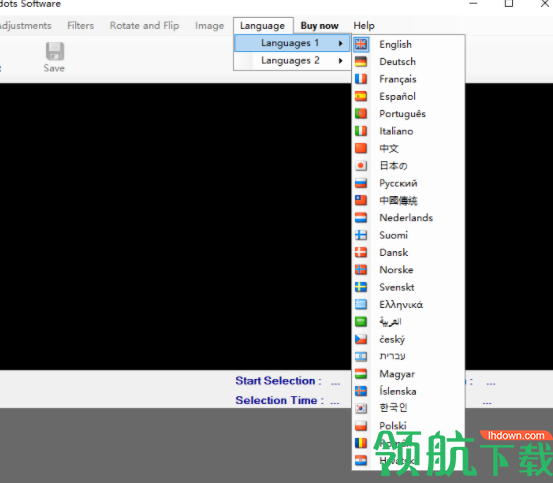This screenshot has width=553, height=483.
Task: Open the Buy now menu item
Action: pyautogui.click(x=320, y=26)
